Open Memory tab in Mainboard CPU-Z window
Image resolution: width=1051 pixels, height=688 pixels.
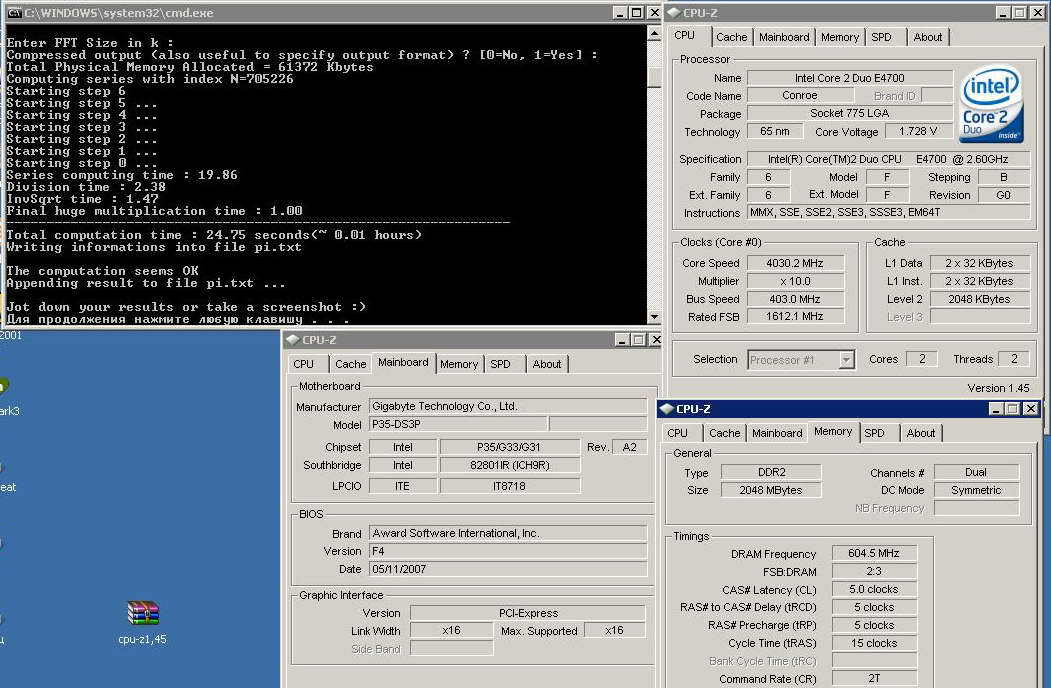tap(459, 364)
